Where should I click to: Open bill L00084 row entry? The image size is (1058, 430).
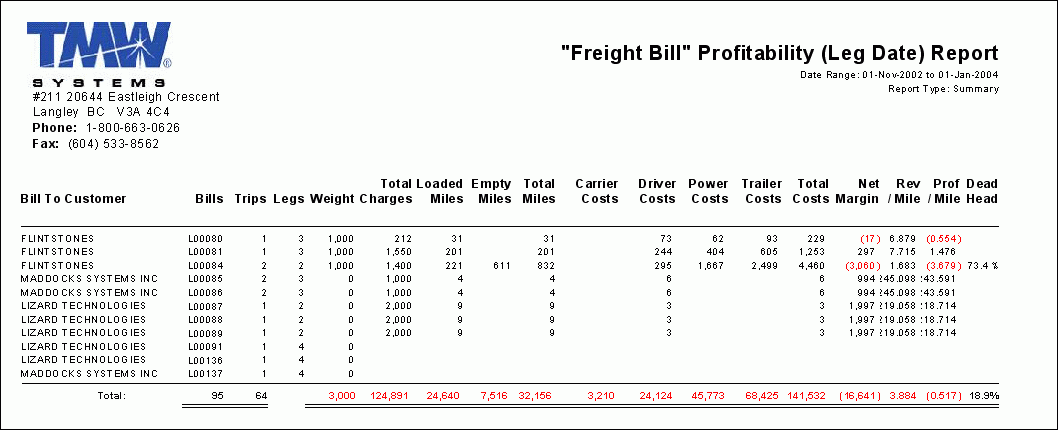[x=205, y=265]
